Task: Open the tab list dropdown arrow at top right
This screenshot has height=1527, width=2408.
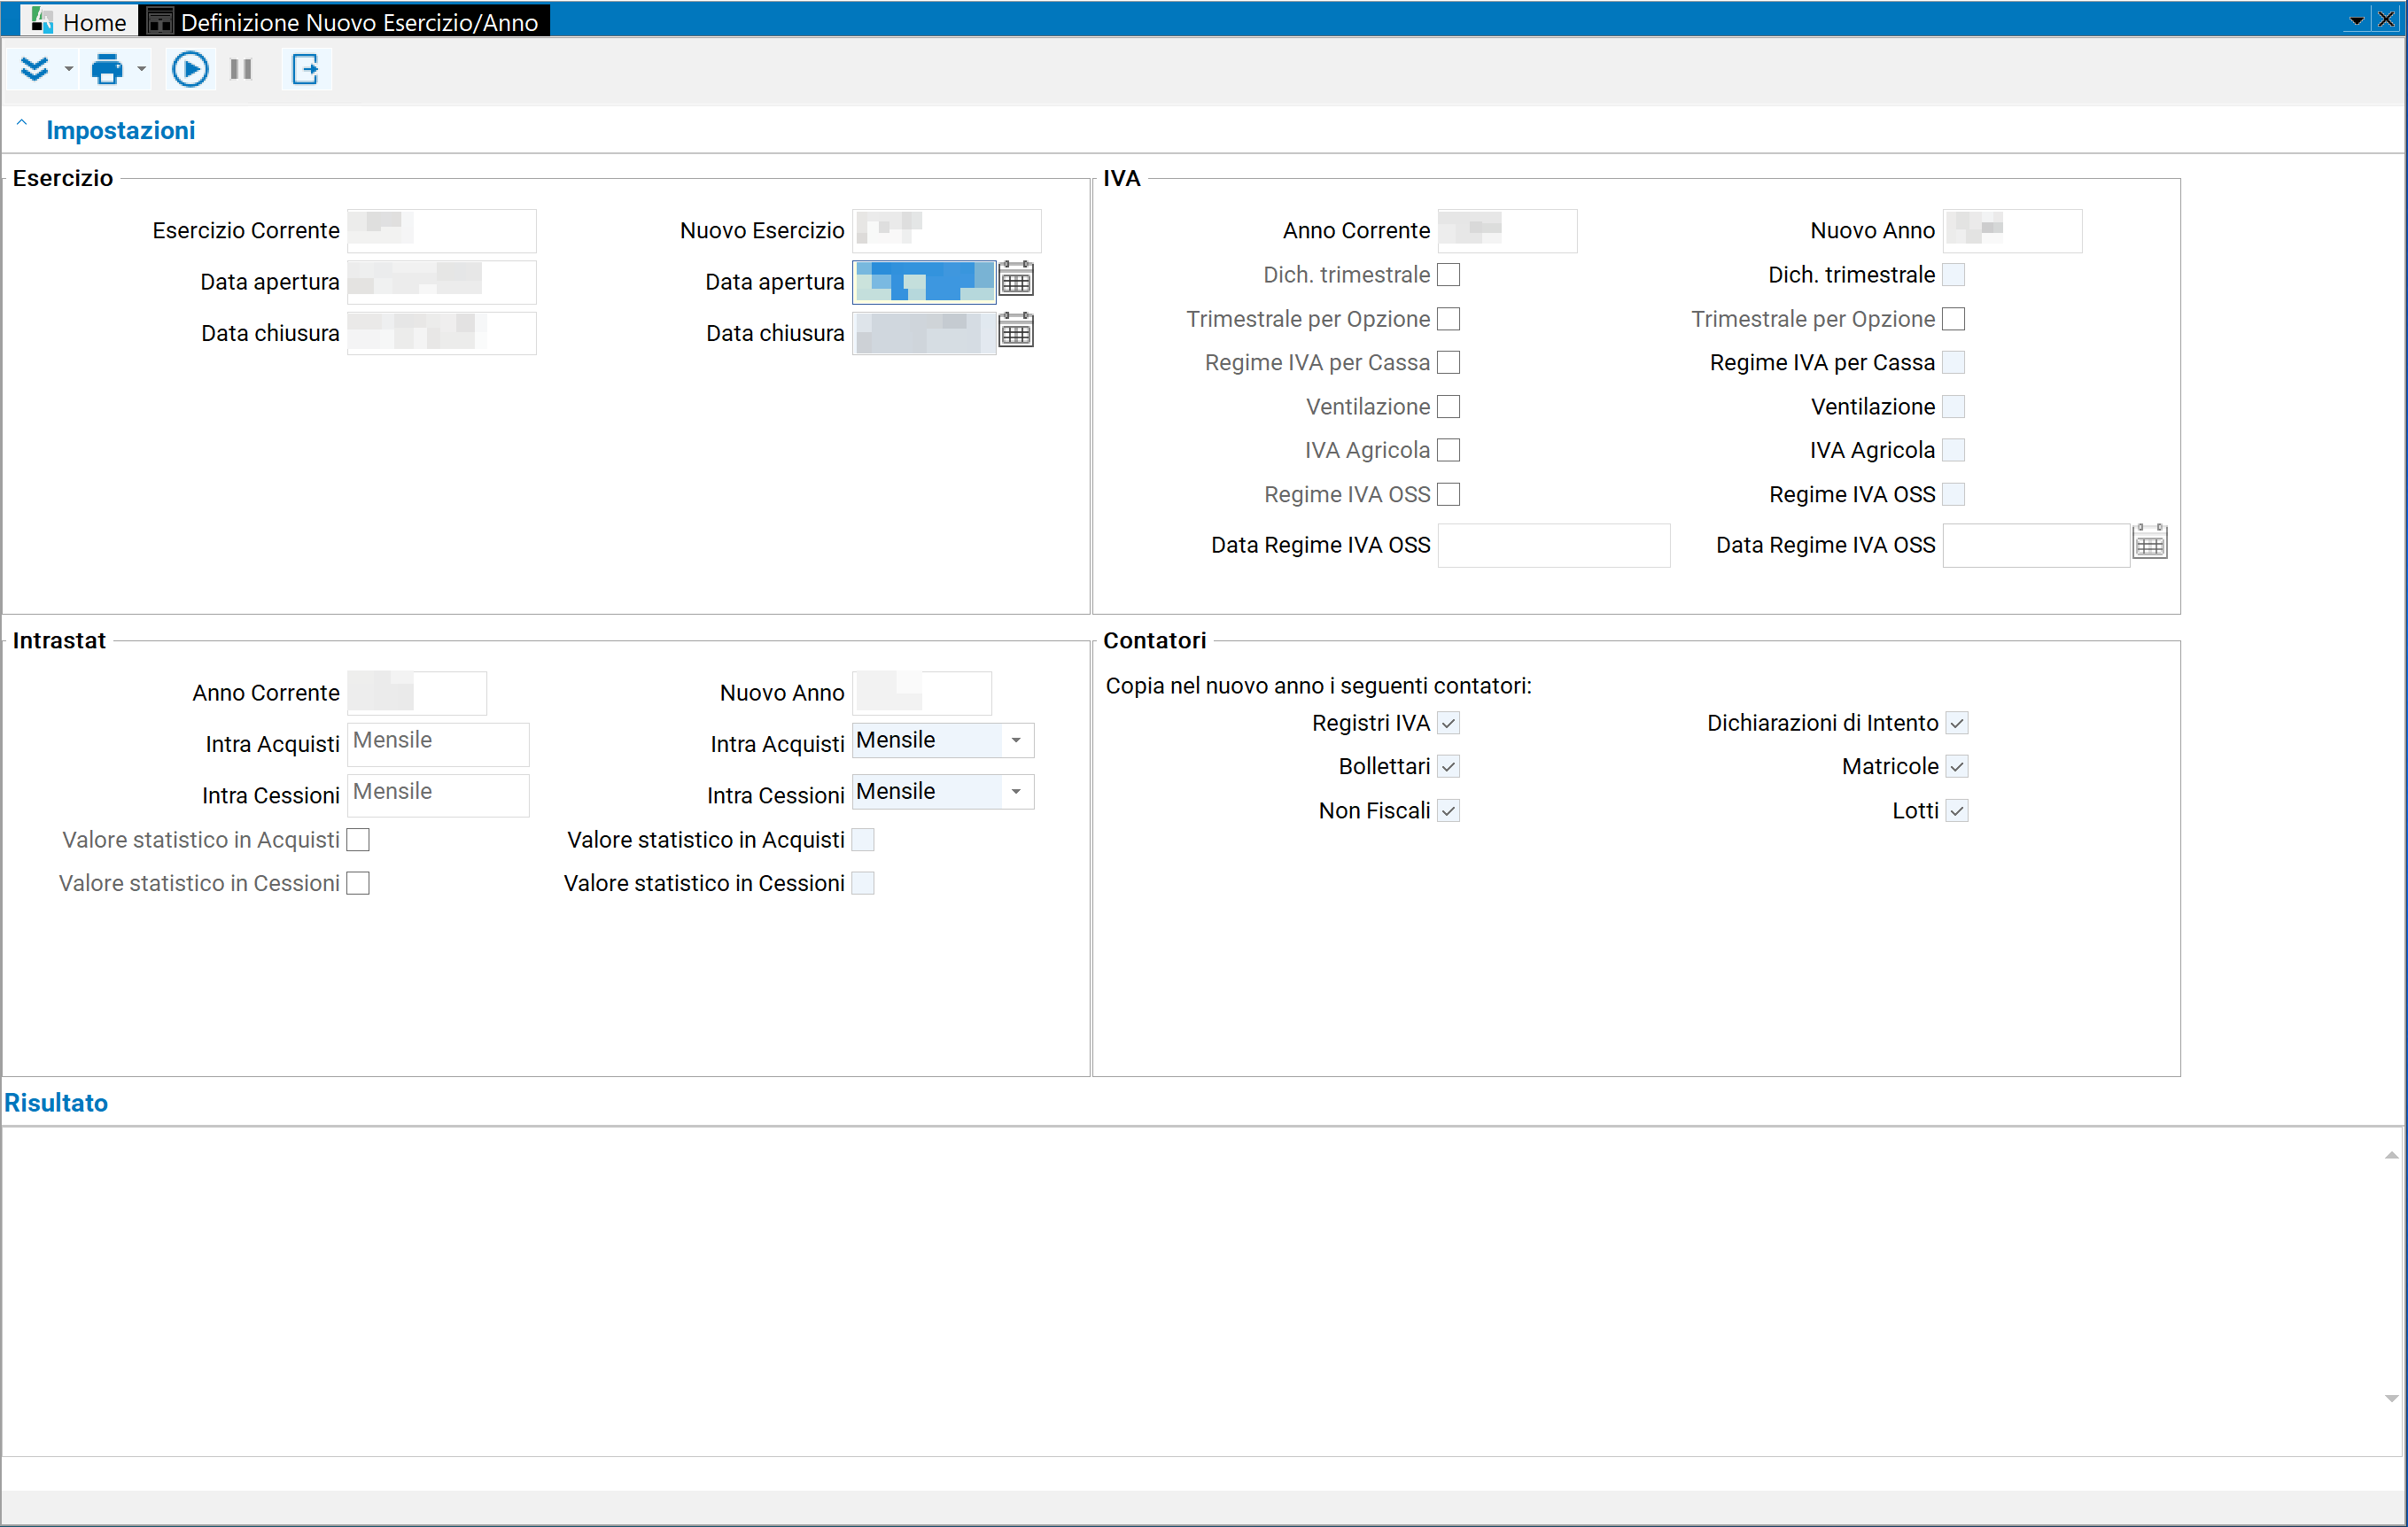Action: 2356,20
